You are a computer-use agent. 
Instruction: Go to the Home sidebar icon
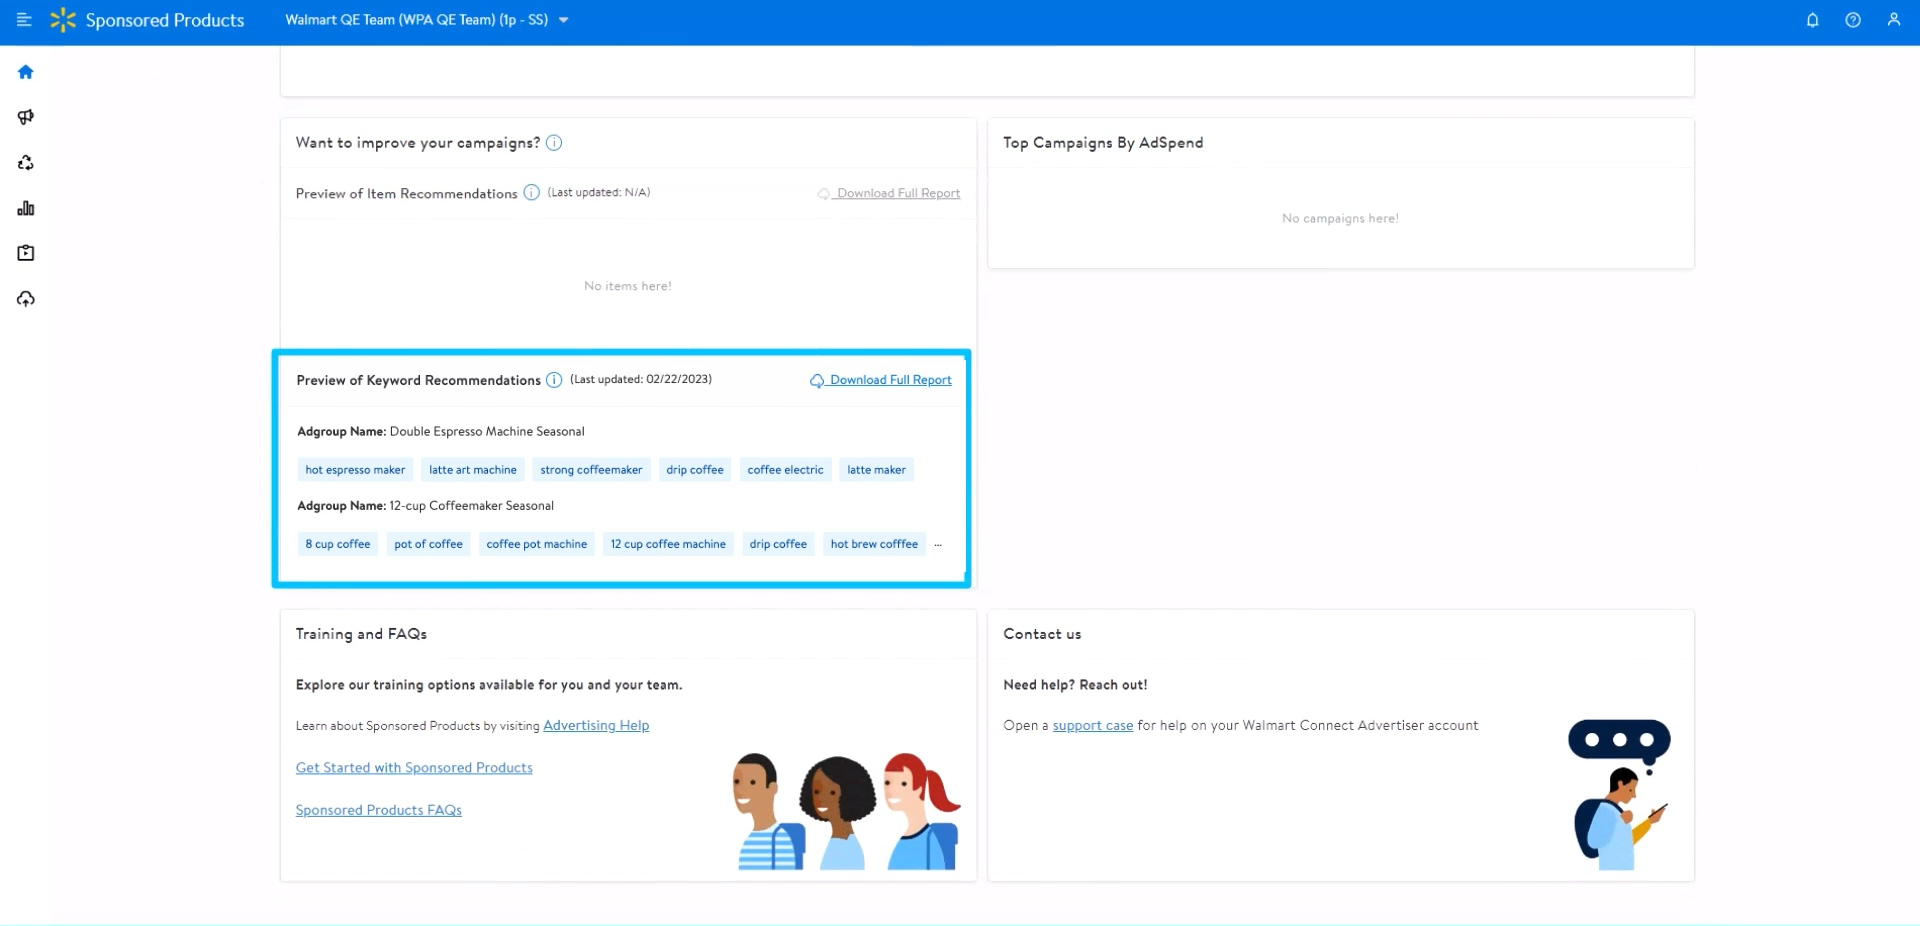click(26, 72)
